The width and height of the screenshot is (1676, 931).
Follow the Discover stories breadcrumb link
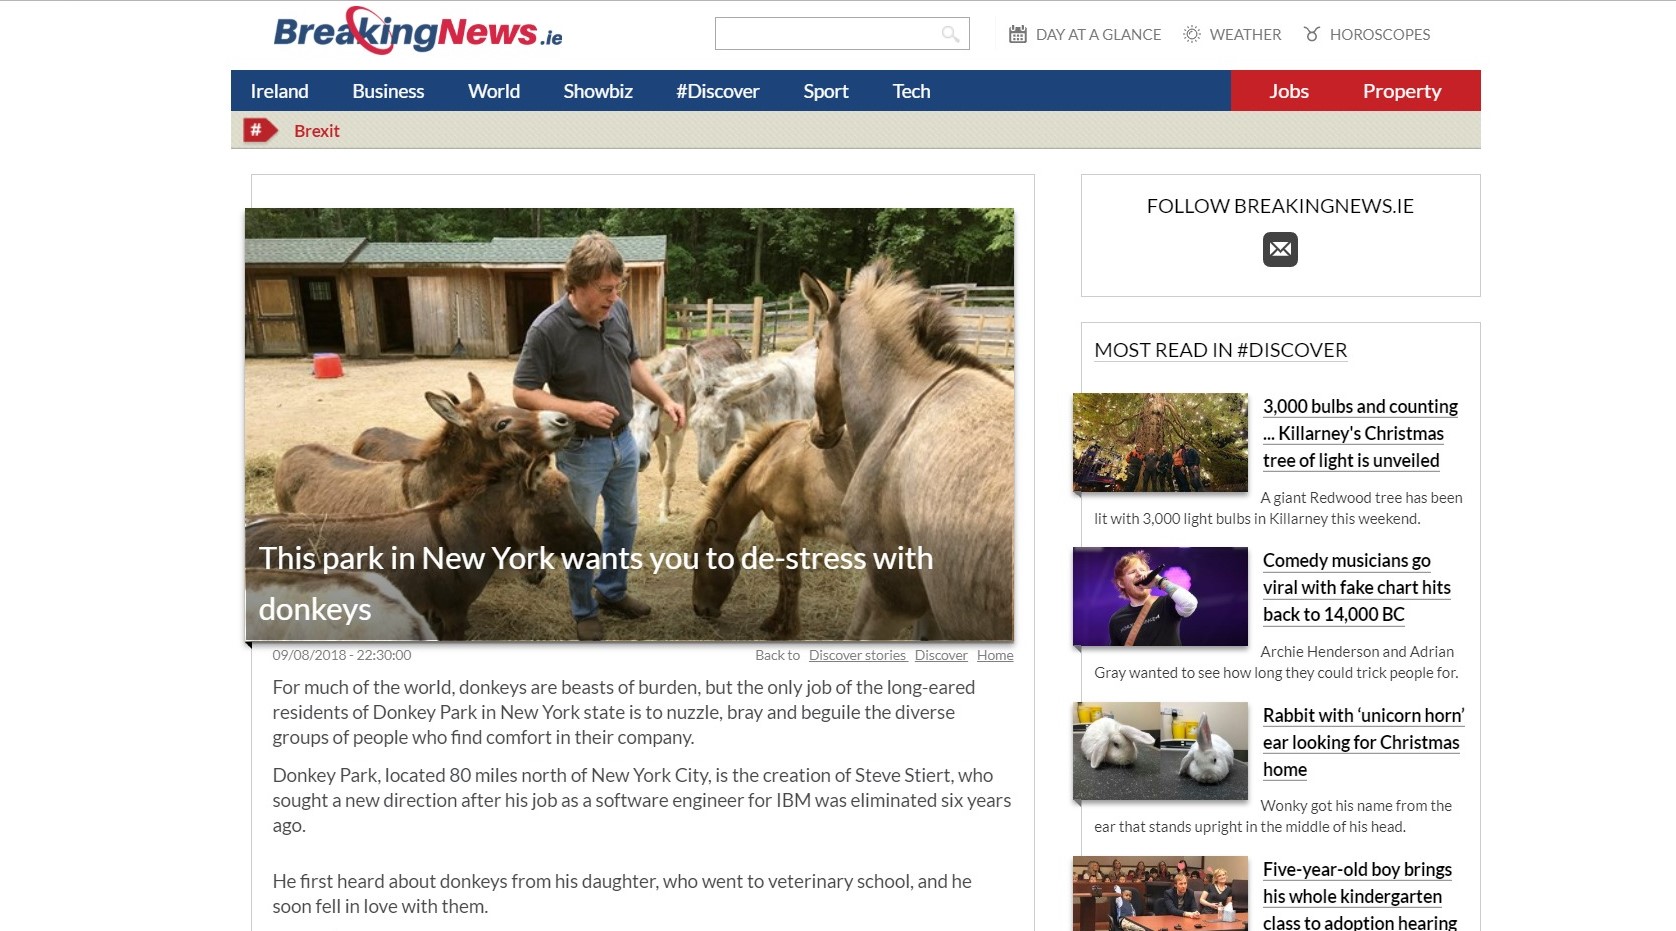click(x=857, y=655)
